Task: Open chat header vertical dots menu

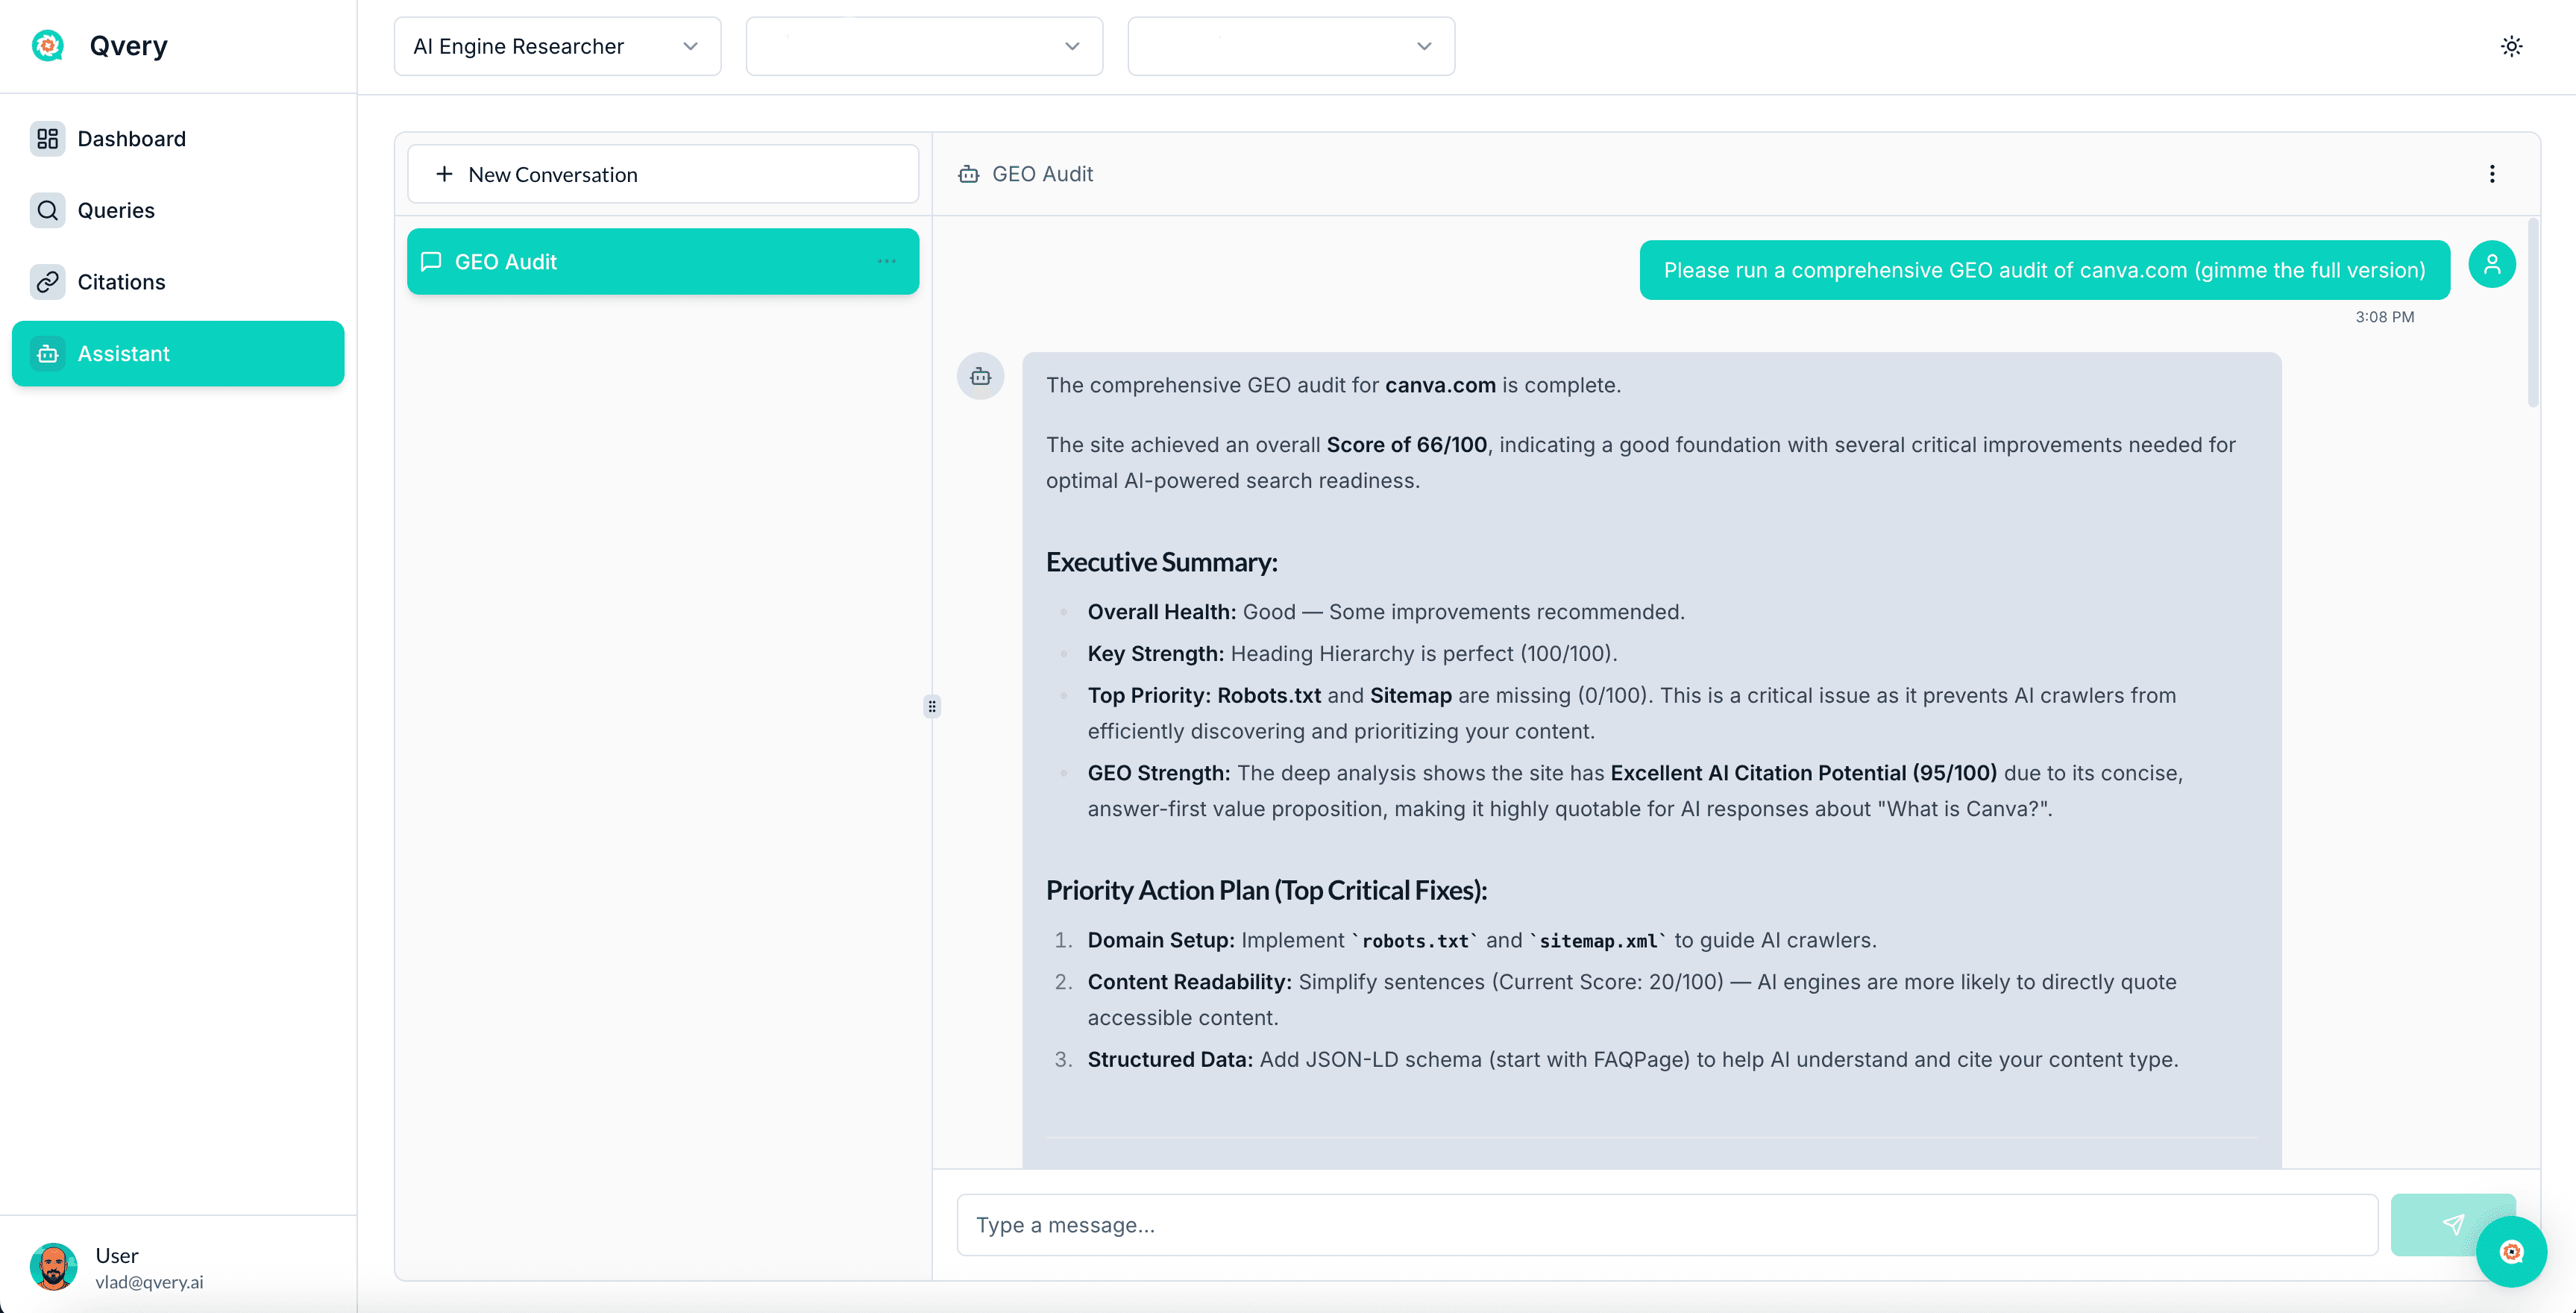Action: (2491, 174)
